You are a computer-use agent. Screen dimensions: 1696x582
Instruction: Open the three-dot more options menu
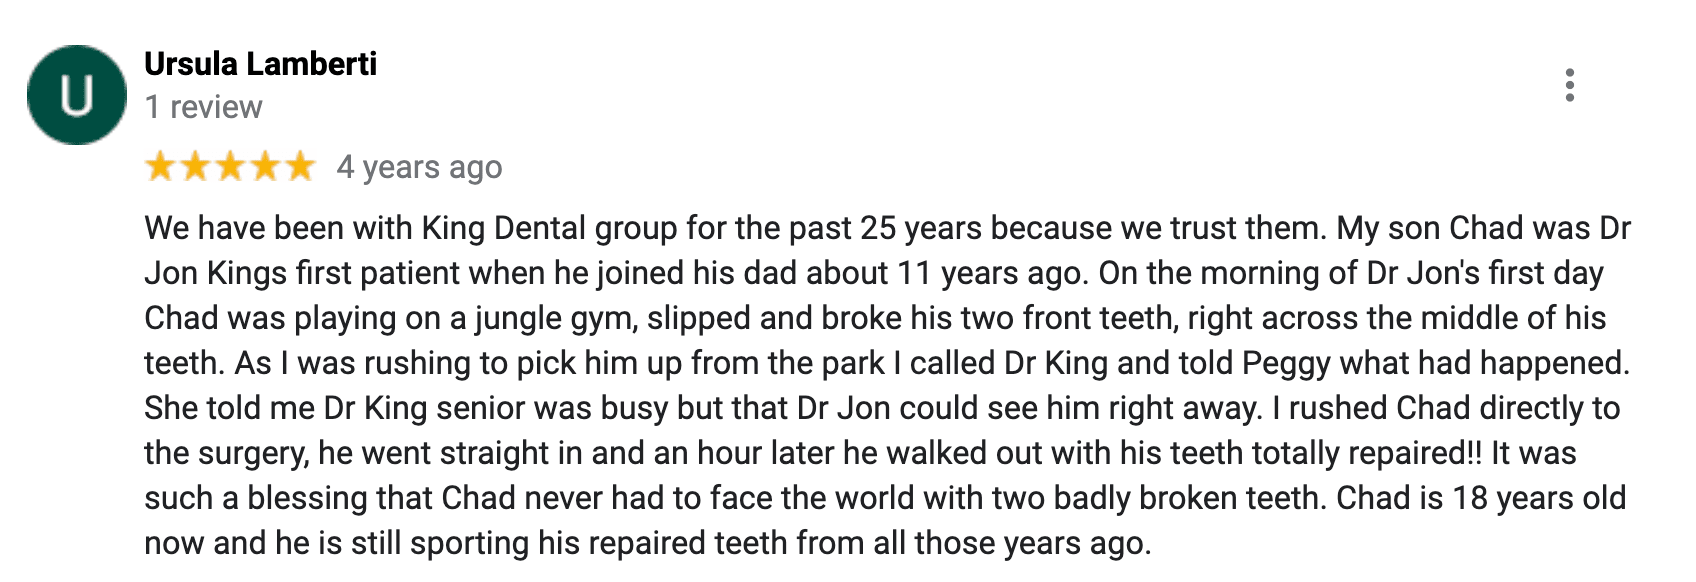[1570, 86]
